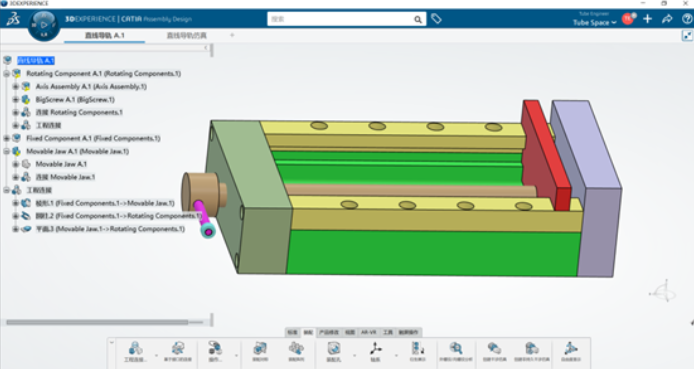The height and width of the screenshot is (369, 694).
Task: Click the 工程连接 toolbar icon
Action: coord(136,348)
